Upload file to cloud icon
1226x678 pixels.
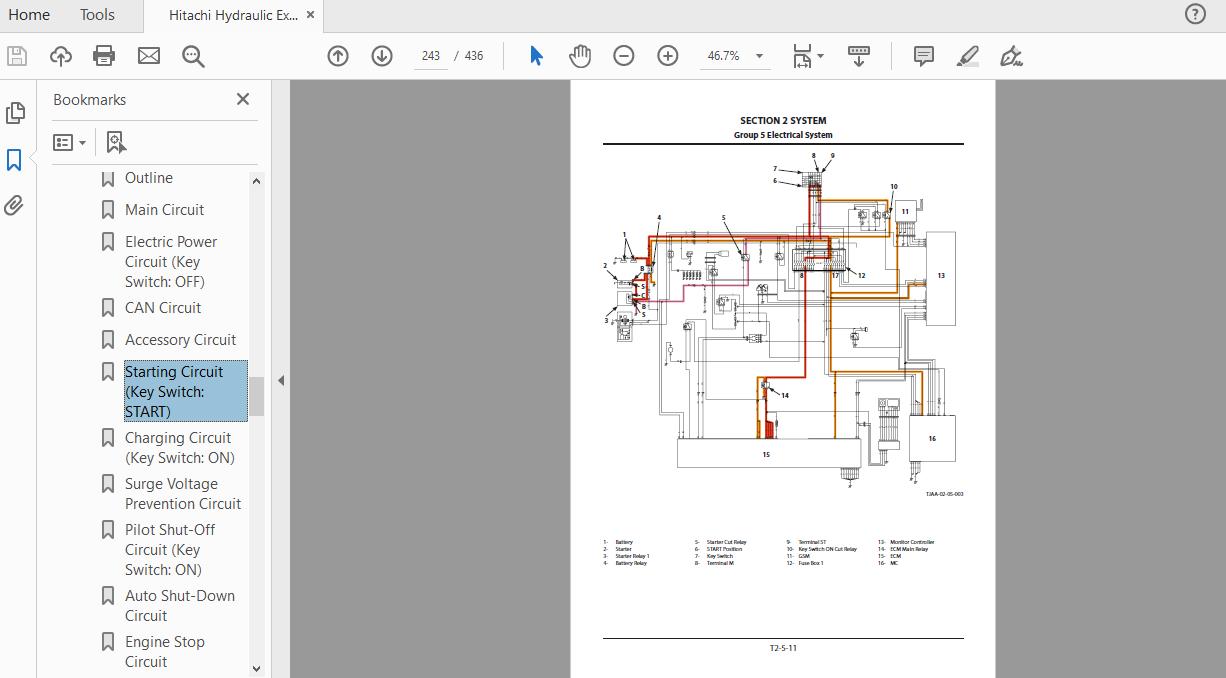click(61, 56)
